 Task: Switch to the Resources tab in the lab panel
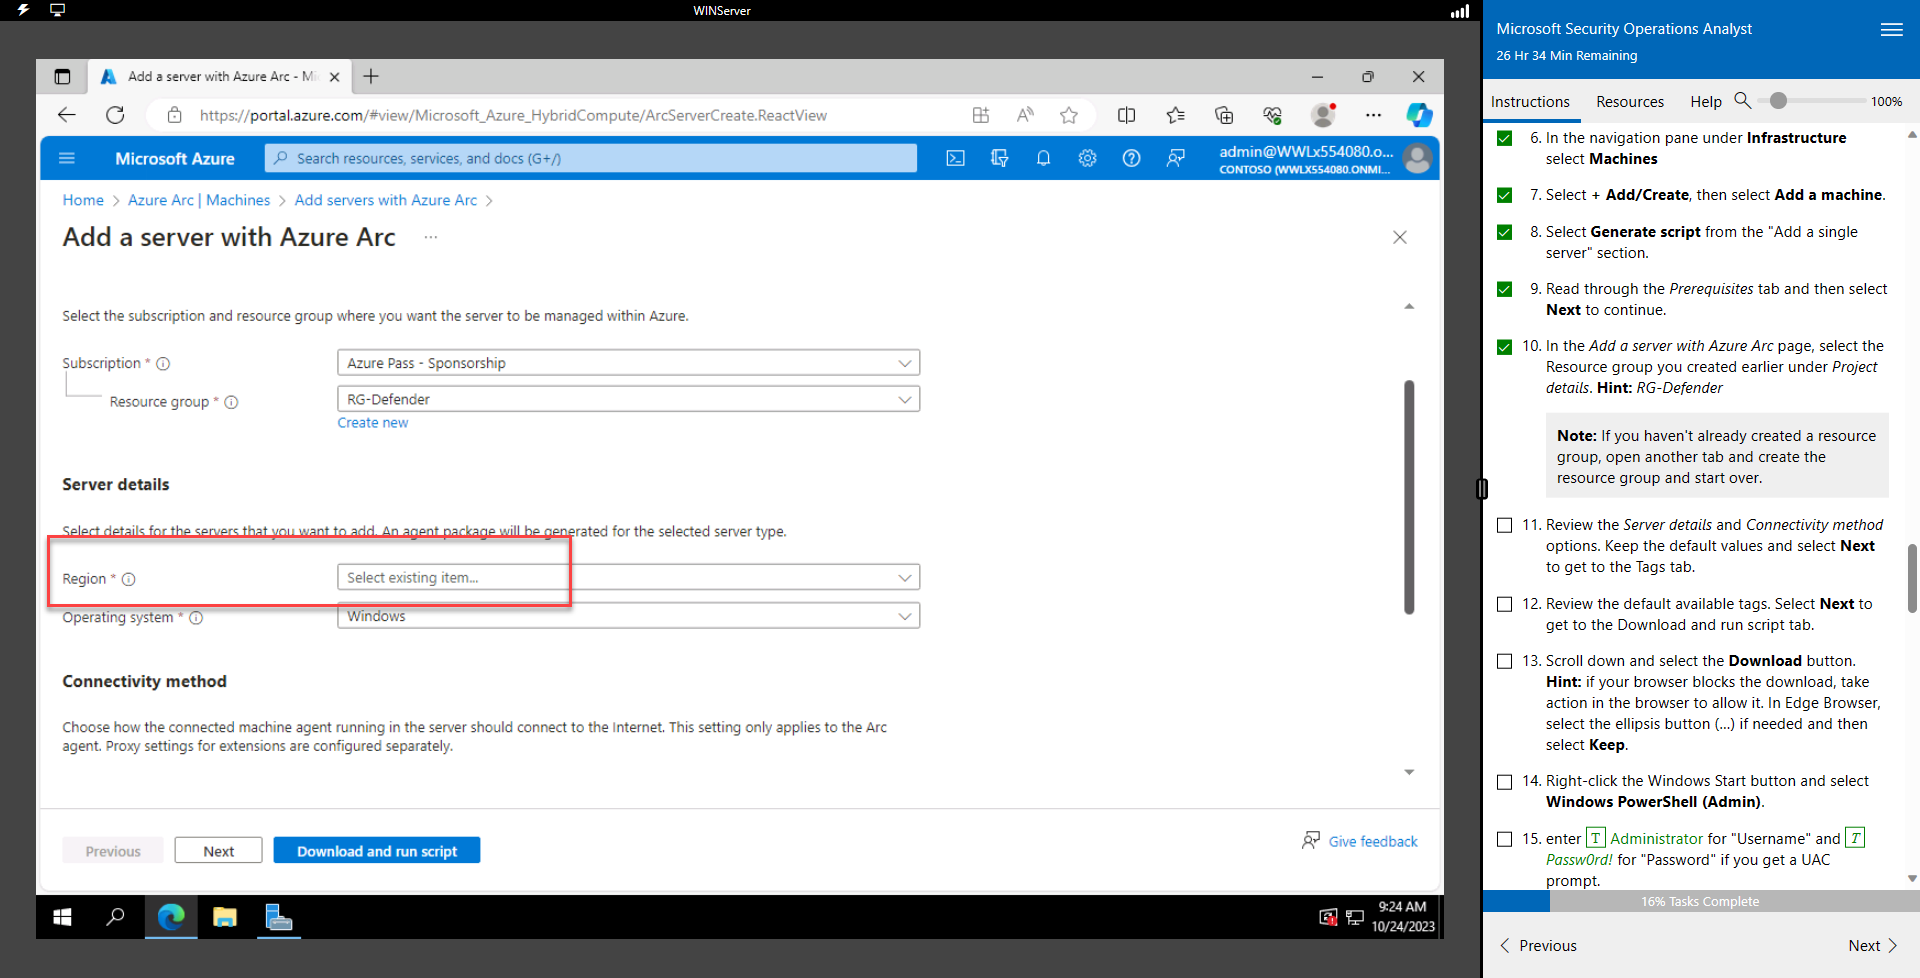(x=1629, y=101)
